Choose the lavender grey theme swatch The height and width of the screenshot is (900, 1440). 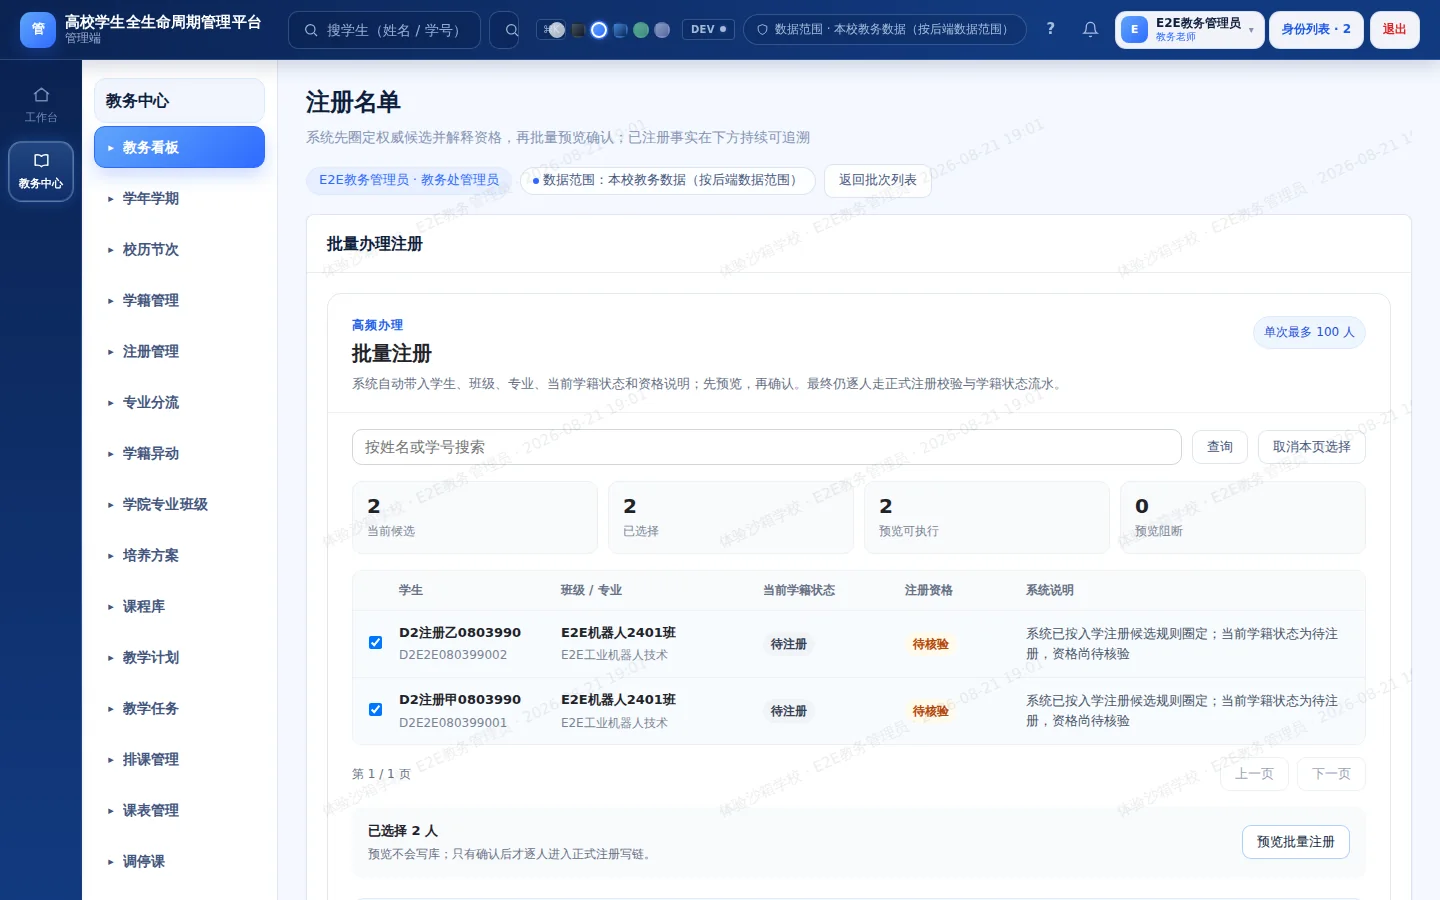[662, 30]
